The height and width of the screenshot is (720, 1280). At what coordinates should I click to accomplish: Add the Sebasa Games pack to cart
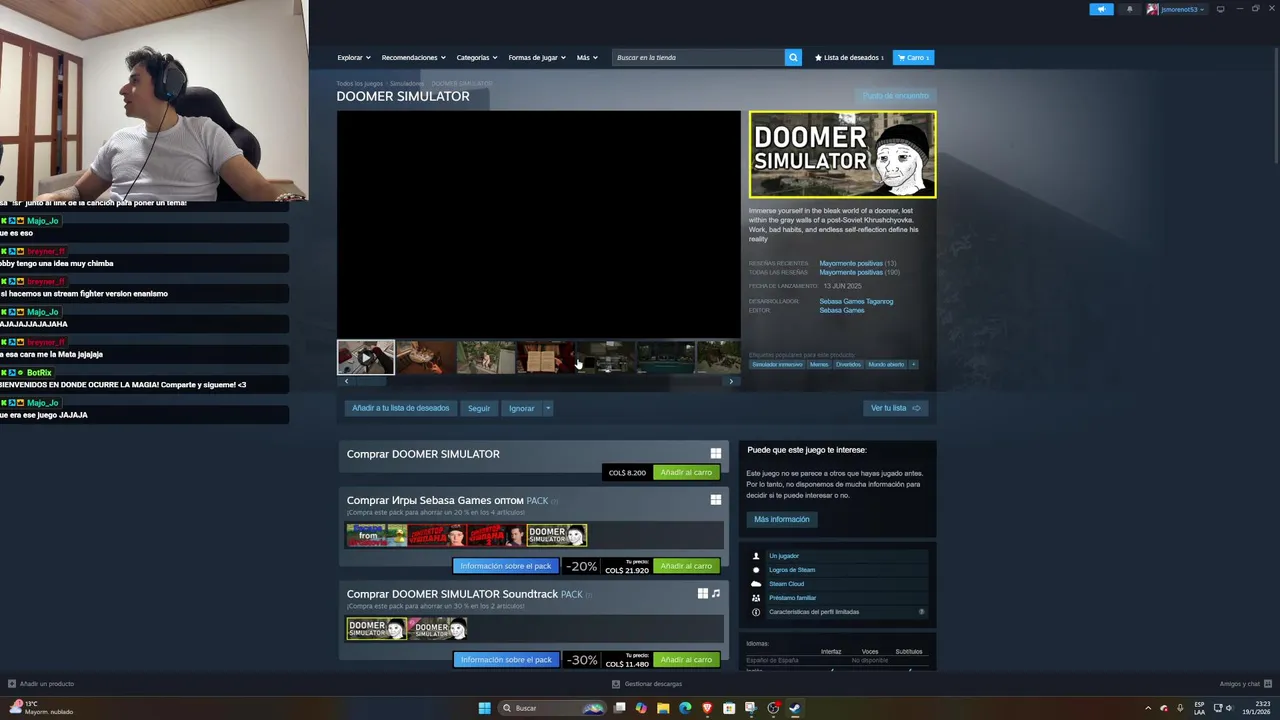point(686,566)
